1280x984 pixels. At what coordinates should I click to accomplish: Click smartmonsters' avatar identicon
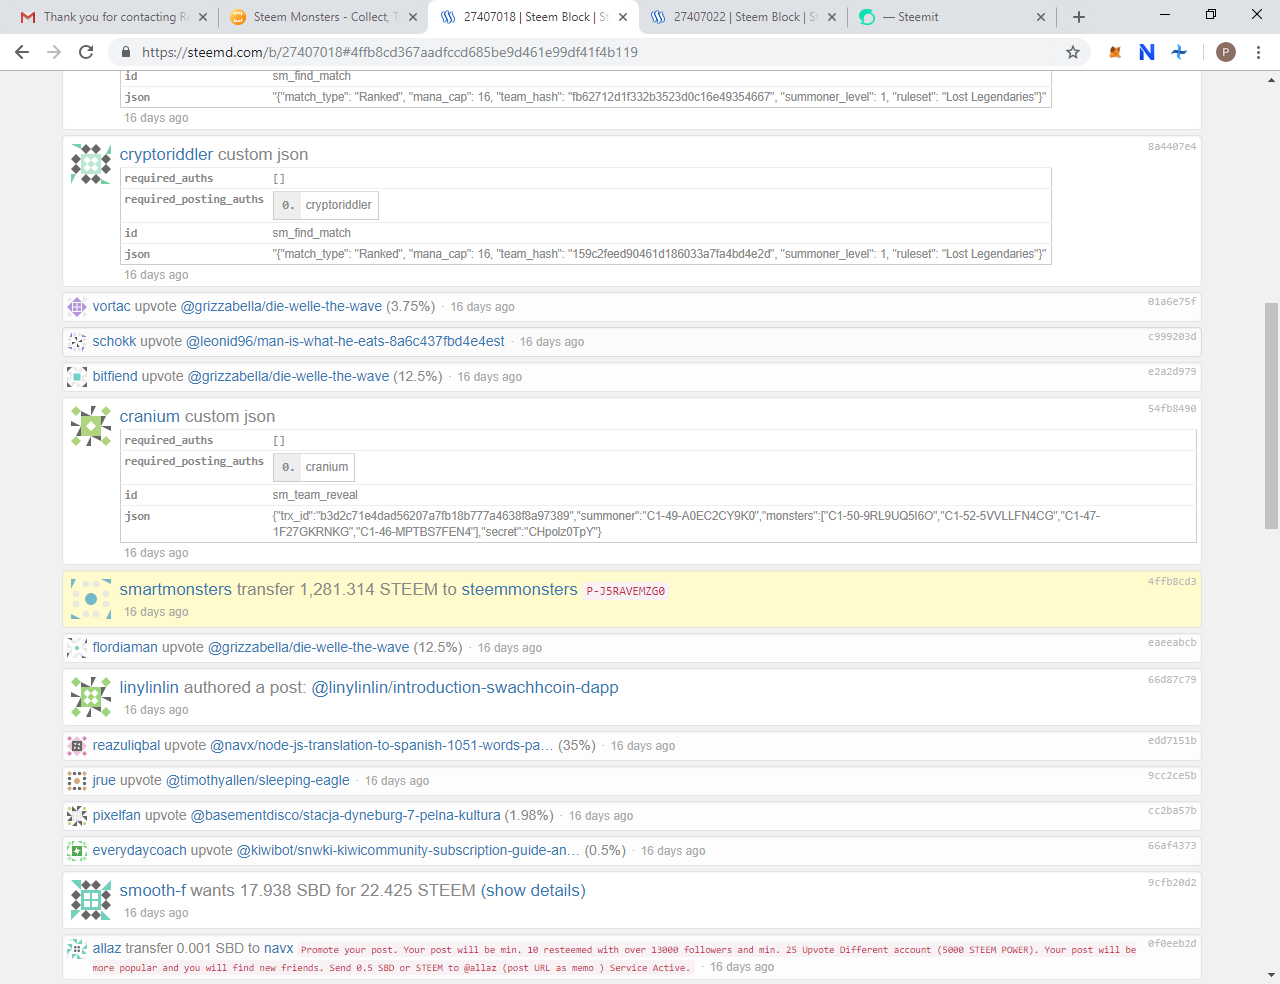91,599
